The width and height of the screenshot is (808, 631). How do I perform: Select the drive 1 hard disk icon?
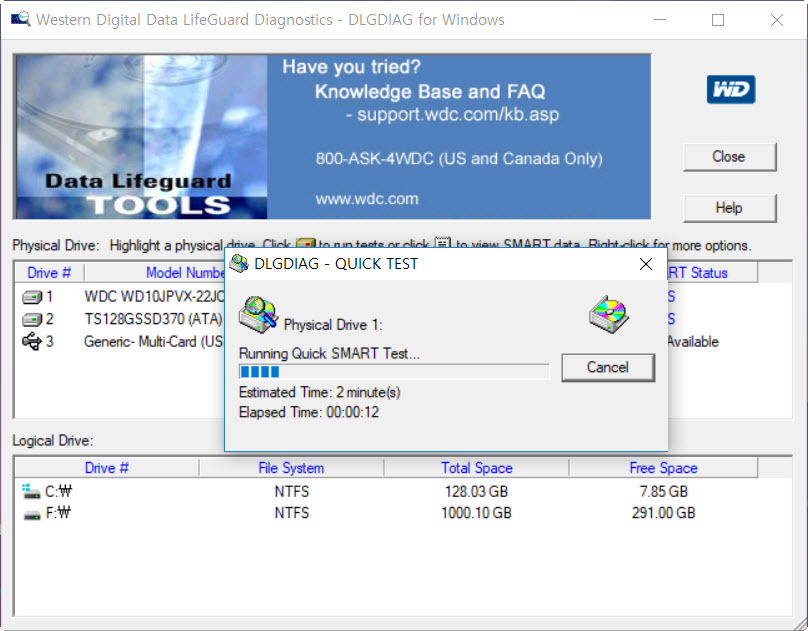tap(32, 297)
